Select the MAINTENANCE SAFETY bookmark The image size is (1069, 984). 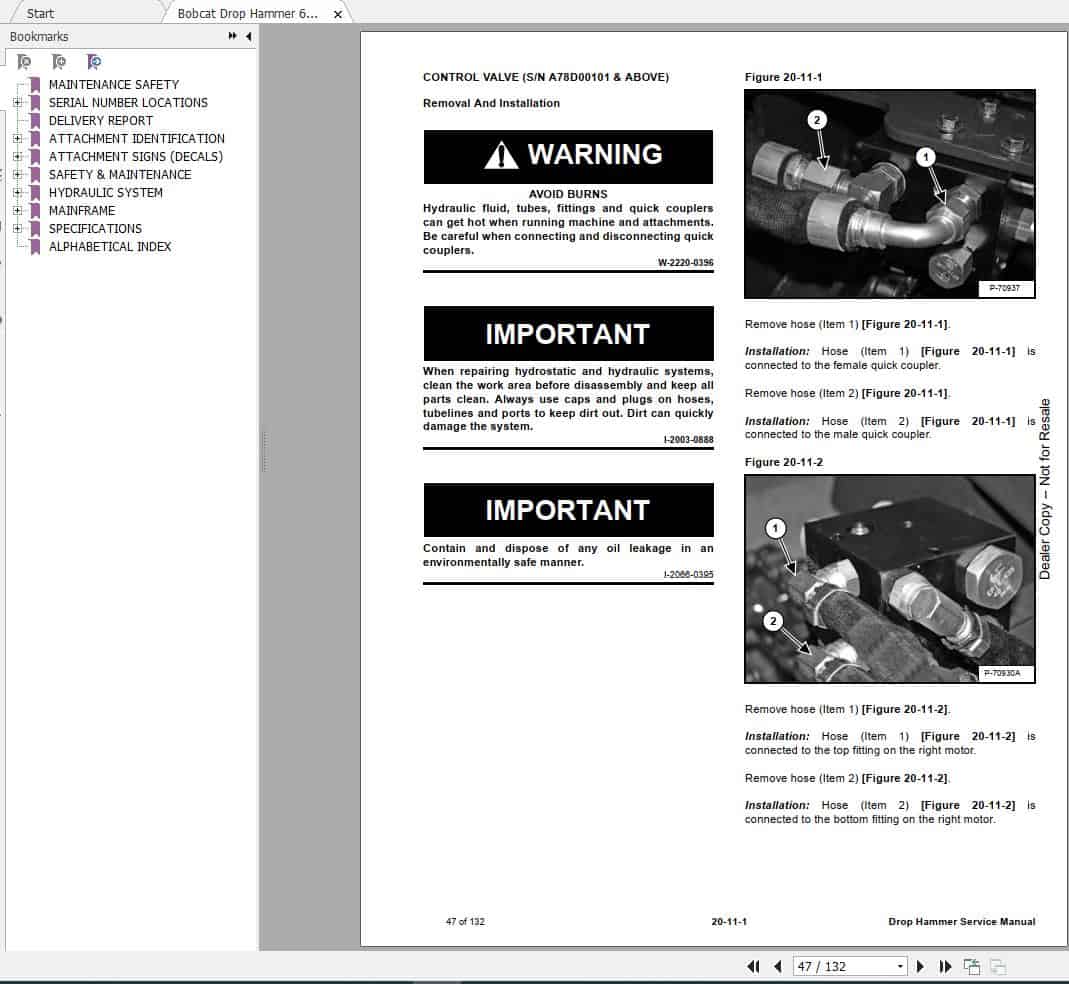112,84
